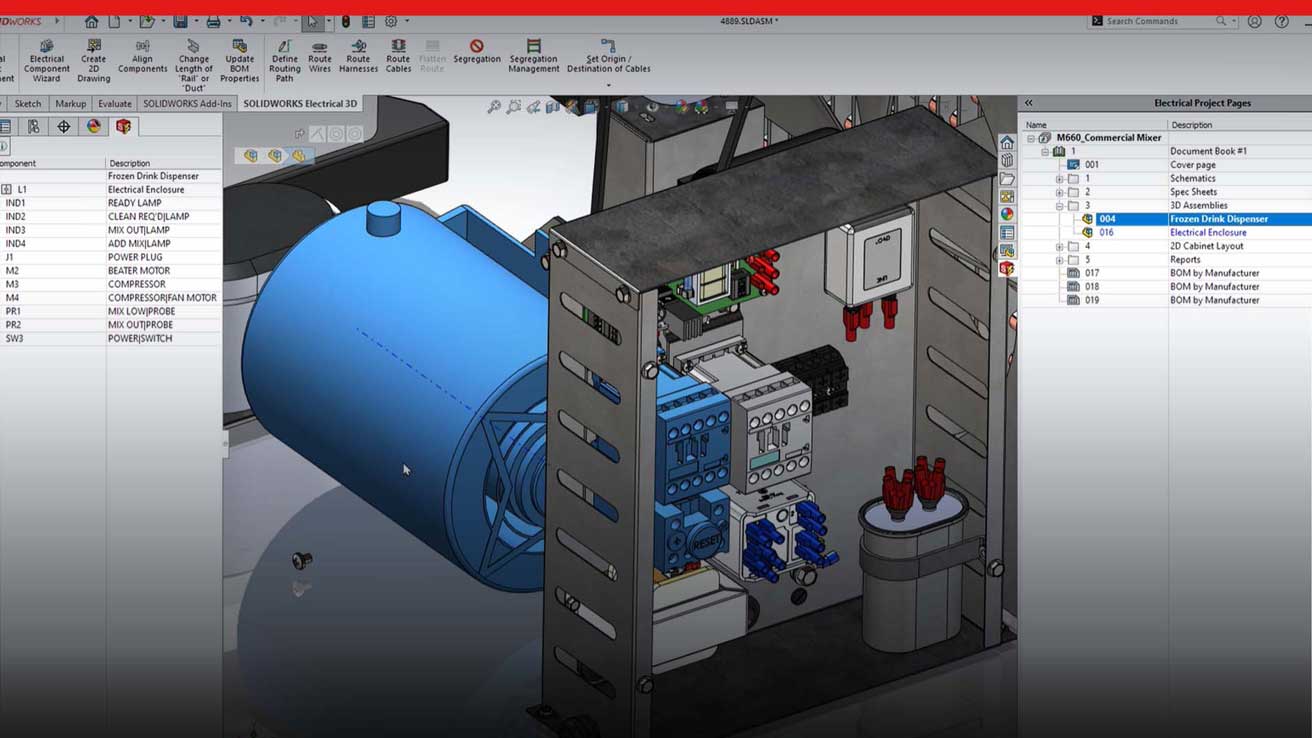The width and height of the screenshot is (1312, 738).
Task: Expand the L1 Electrical Enclosure component
Action: [6, 189]
